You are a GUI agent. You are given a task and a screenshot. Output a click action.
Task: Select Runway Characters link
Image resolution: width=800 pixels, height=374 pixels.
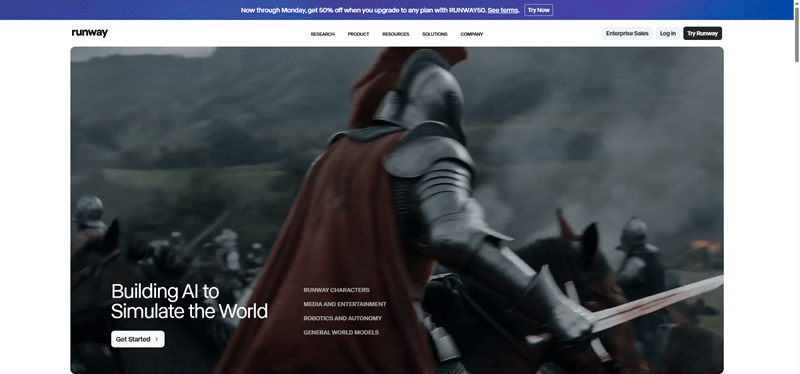336,290
